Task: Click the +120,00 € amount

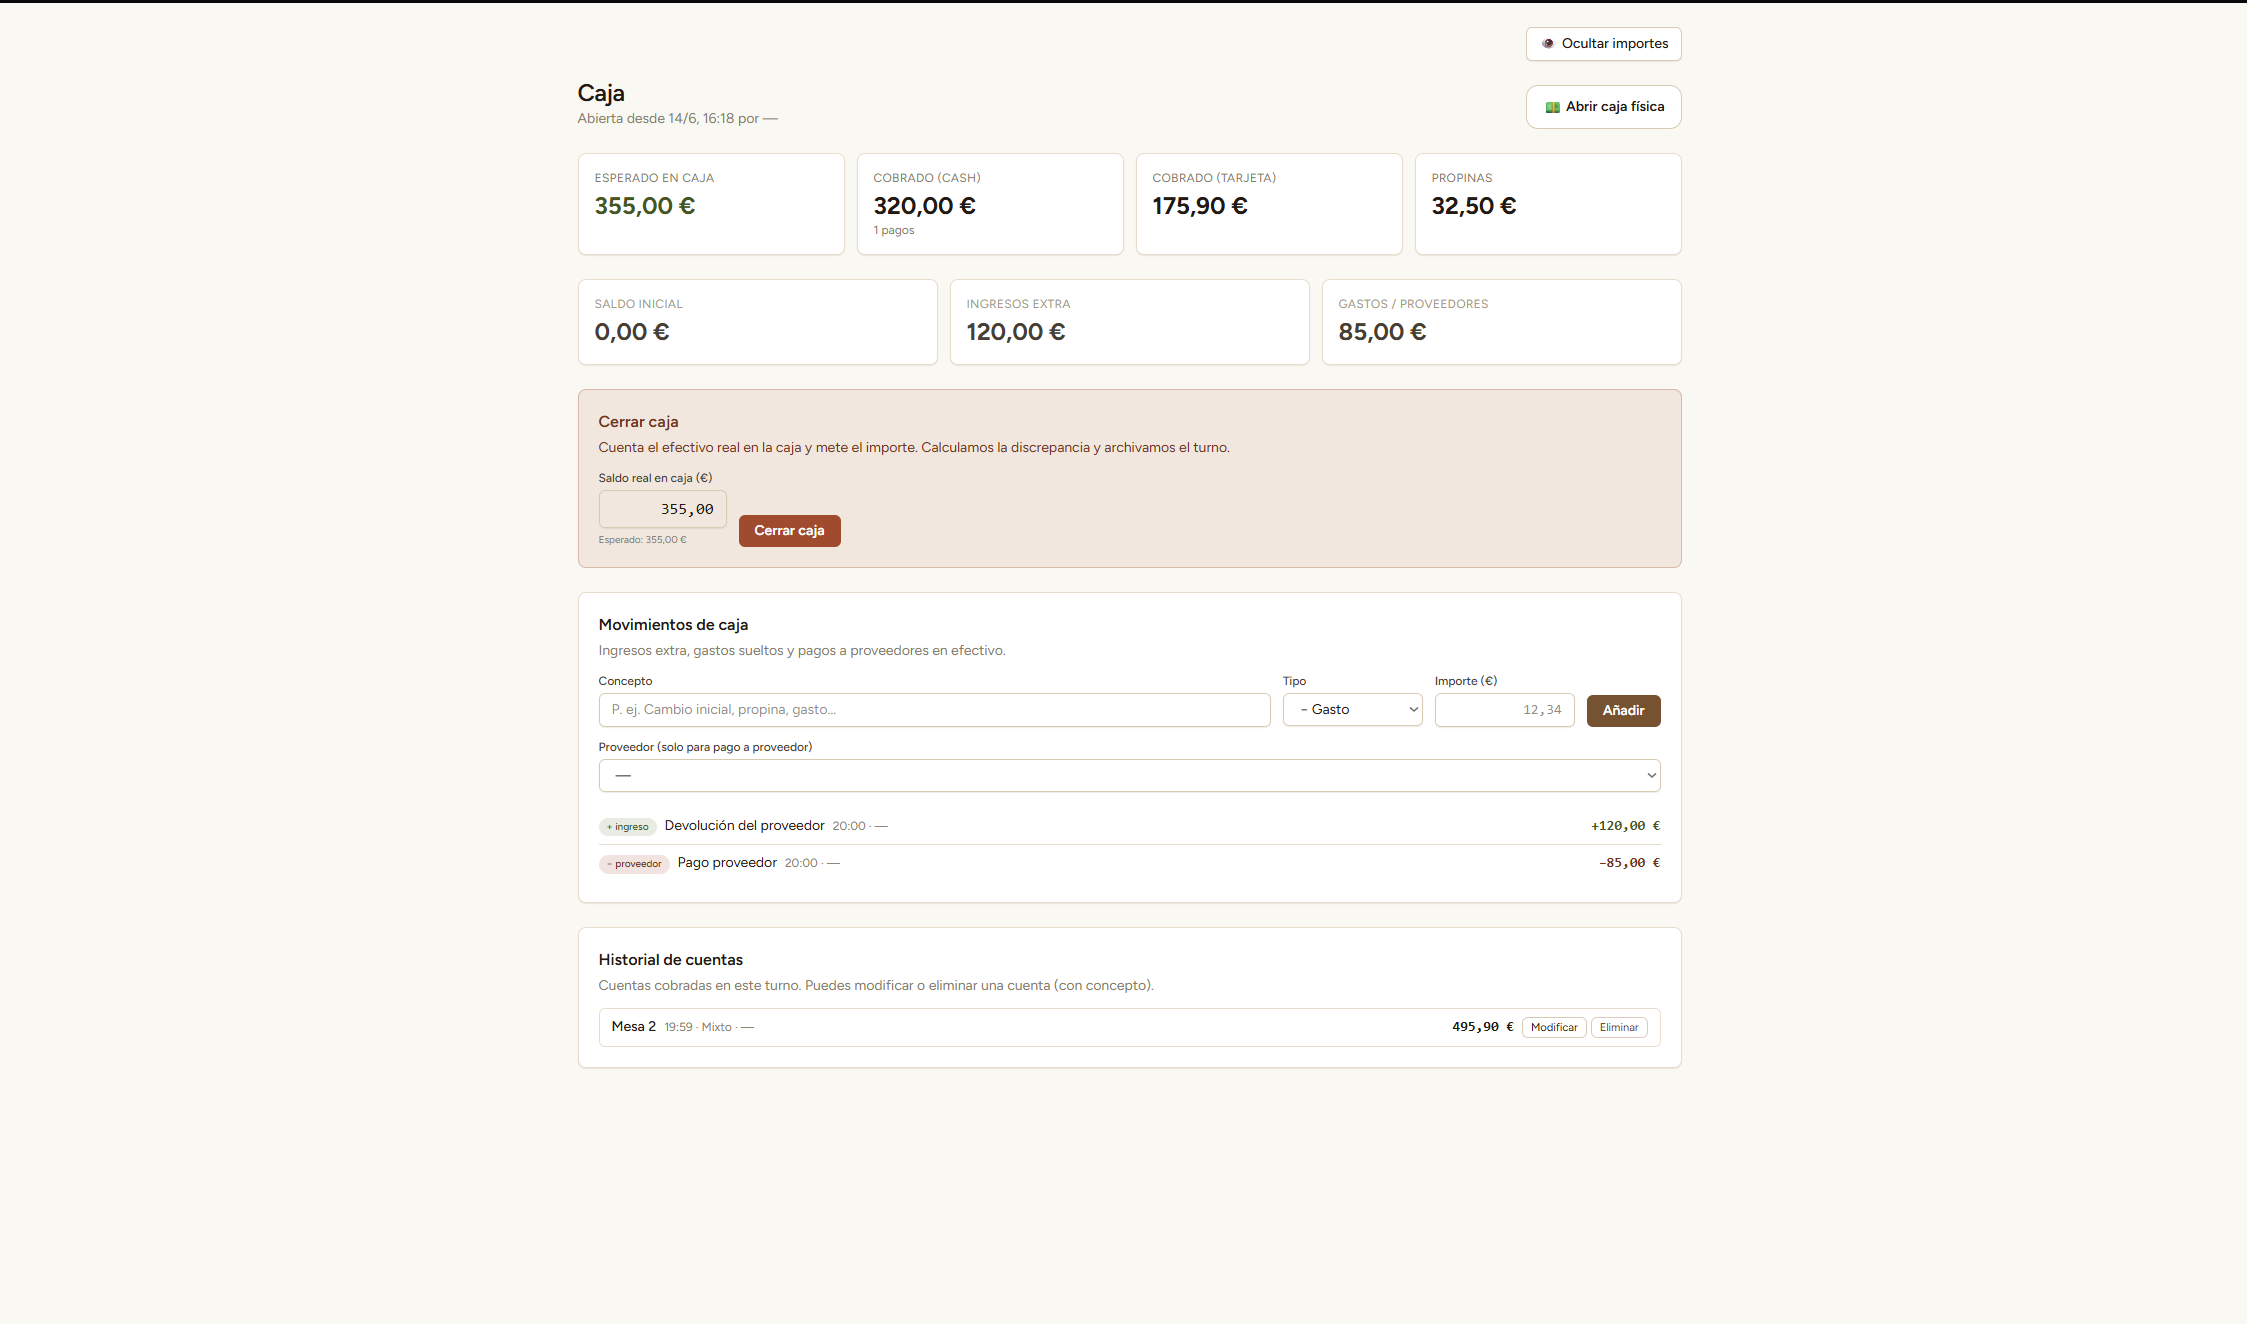Action: tap(1625, 826)
